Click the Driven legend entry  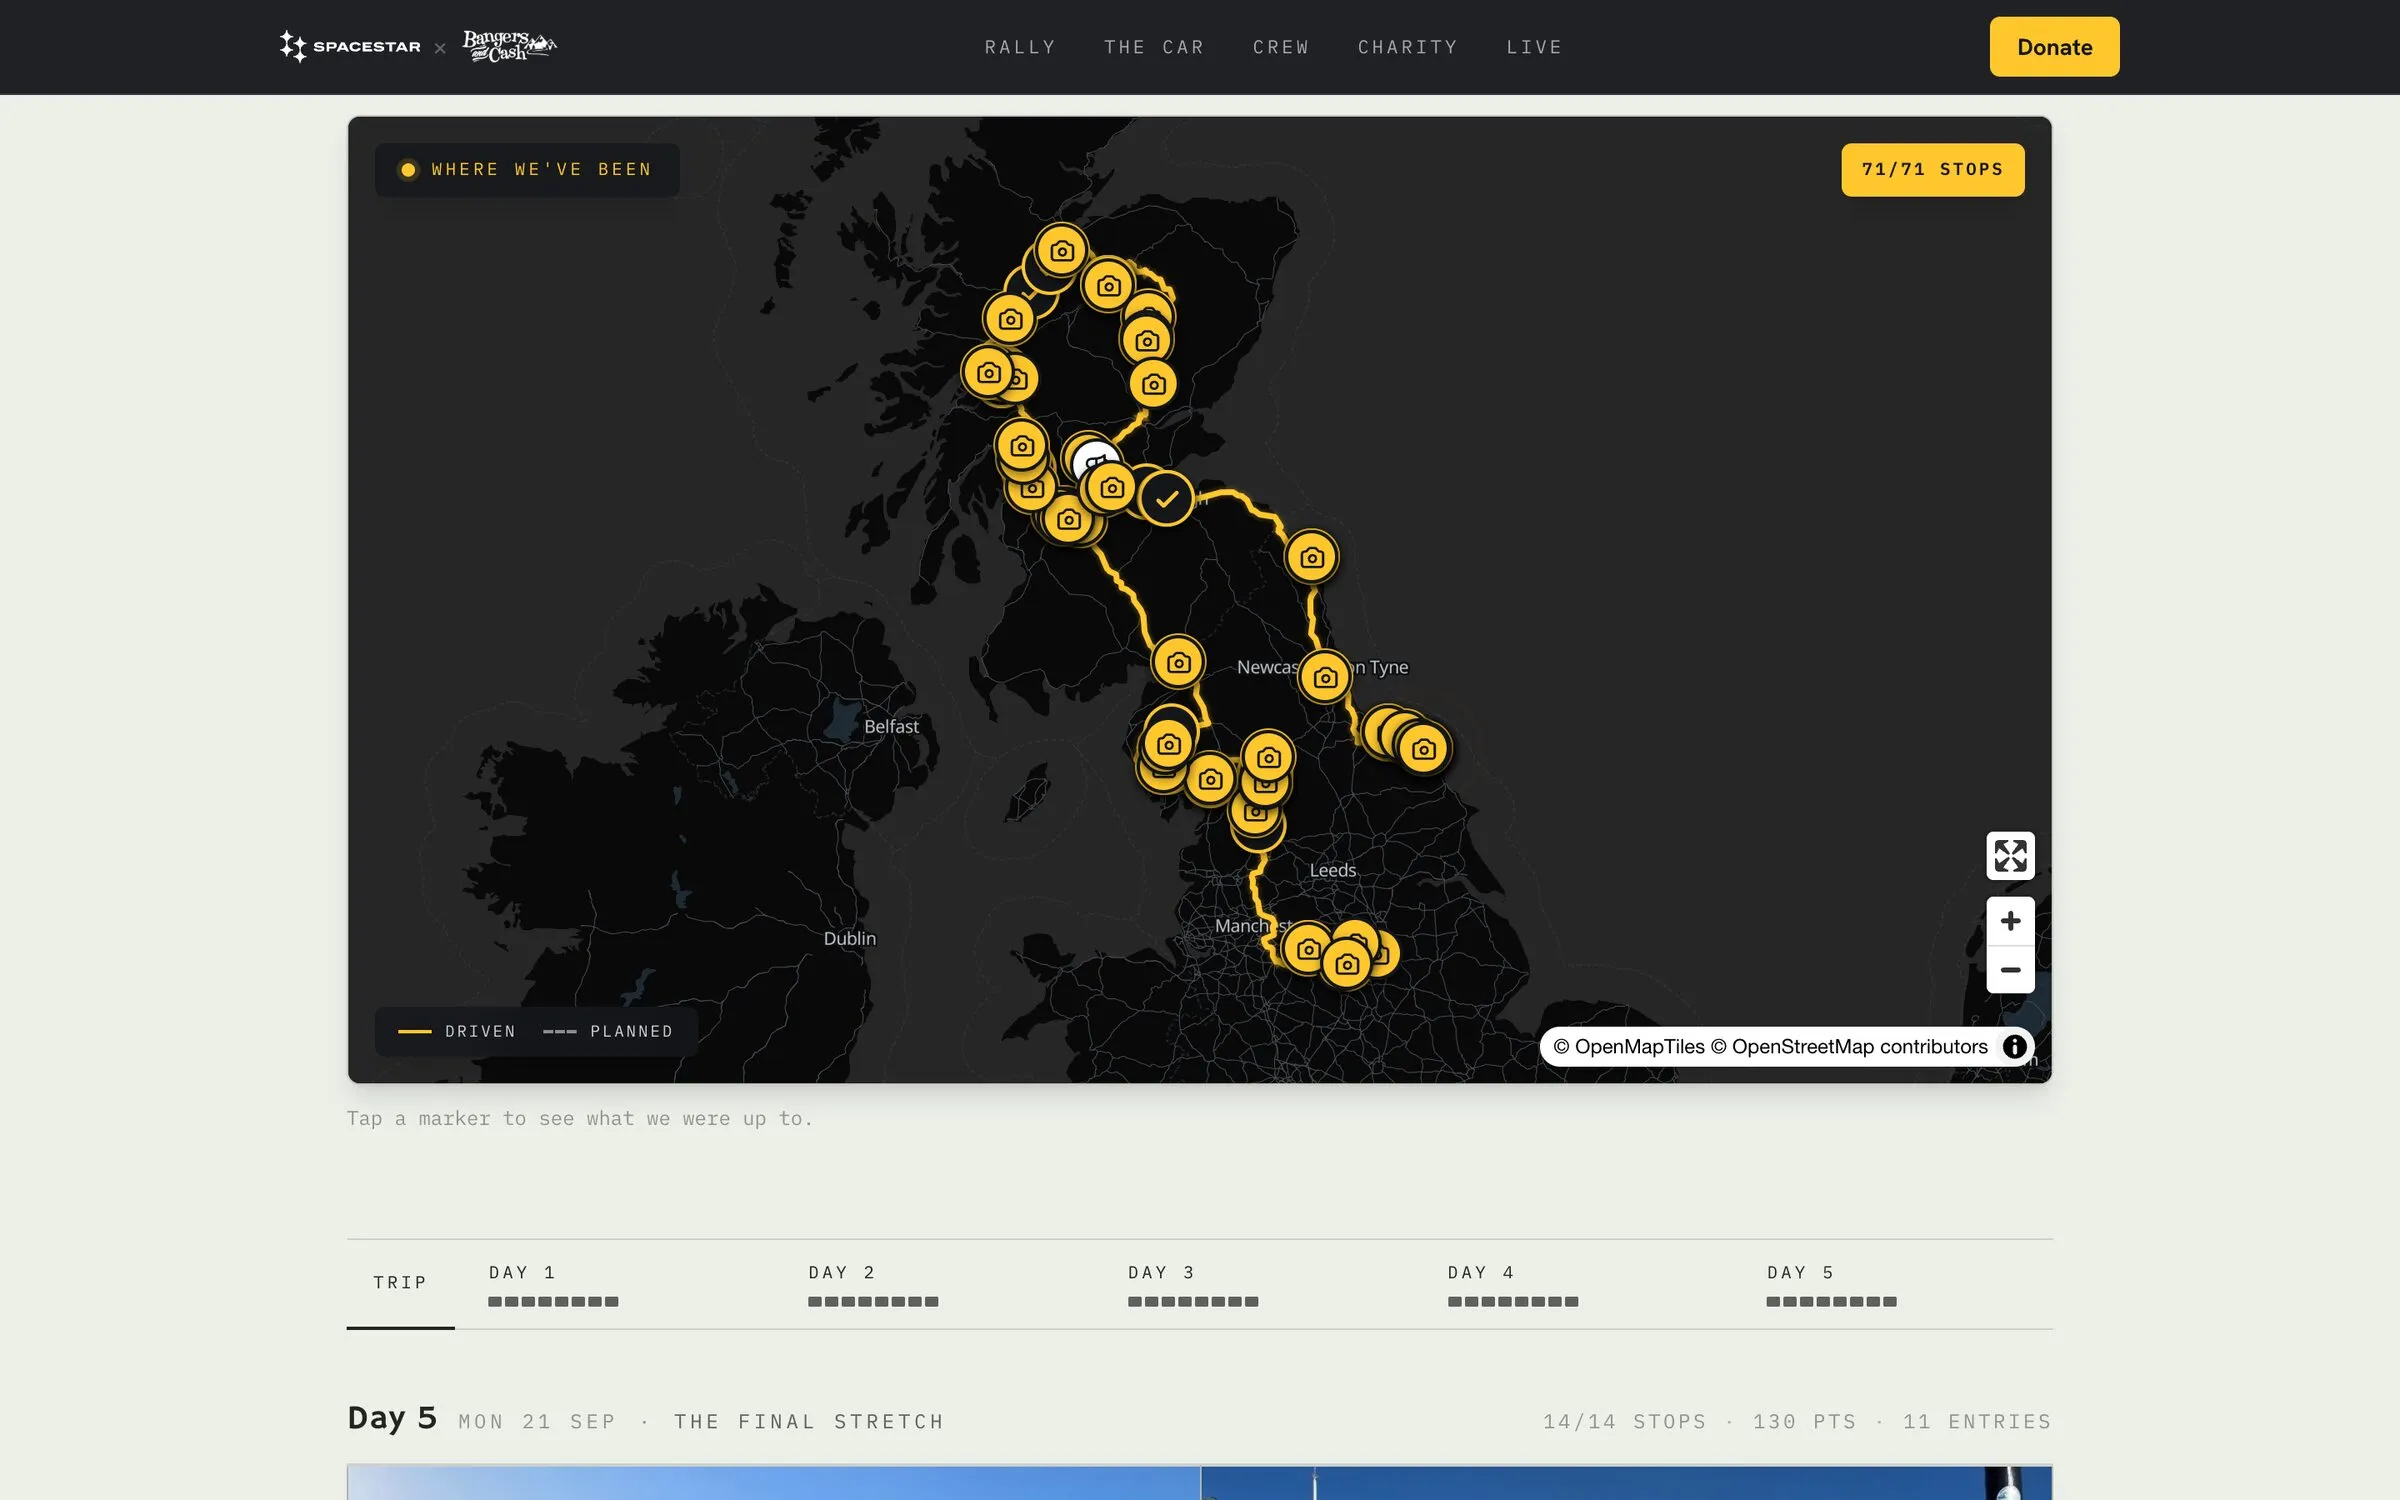(457, 1031)
